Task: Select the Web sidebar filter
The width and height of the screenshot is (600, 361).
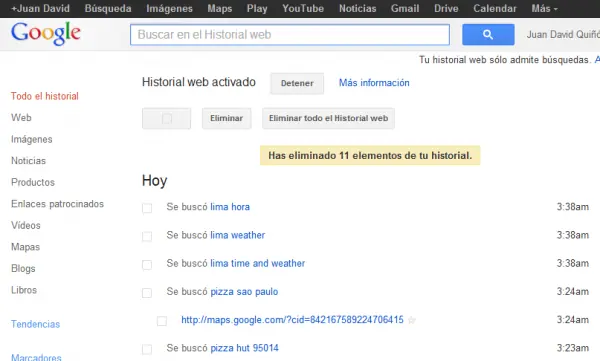Action: pos(21,118)
